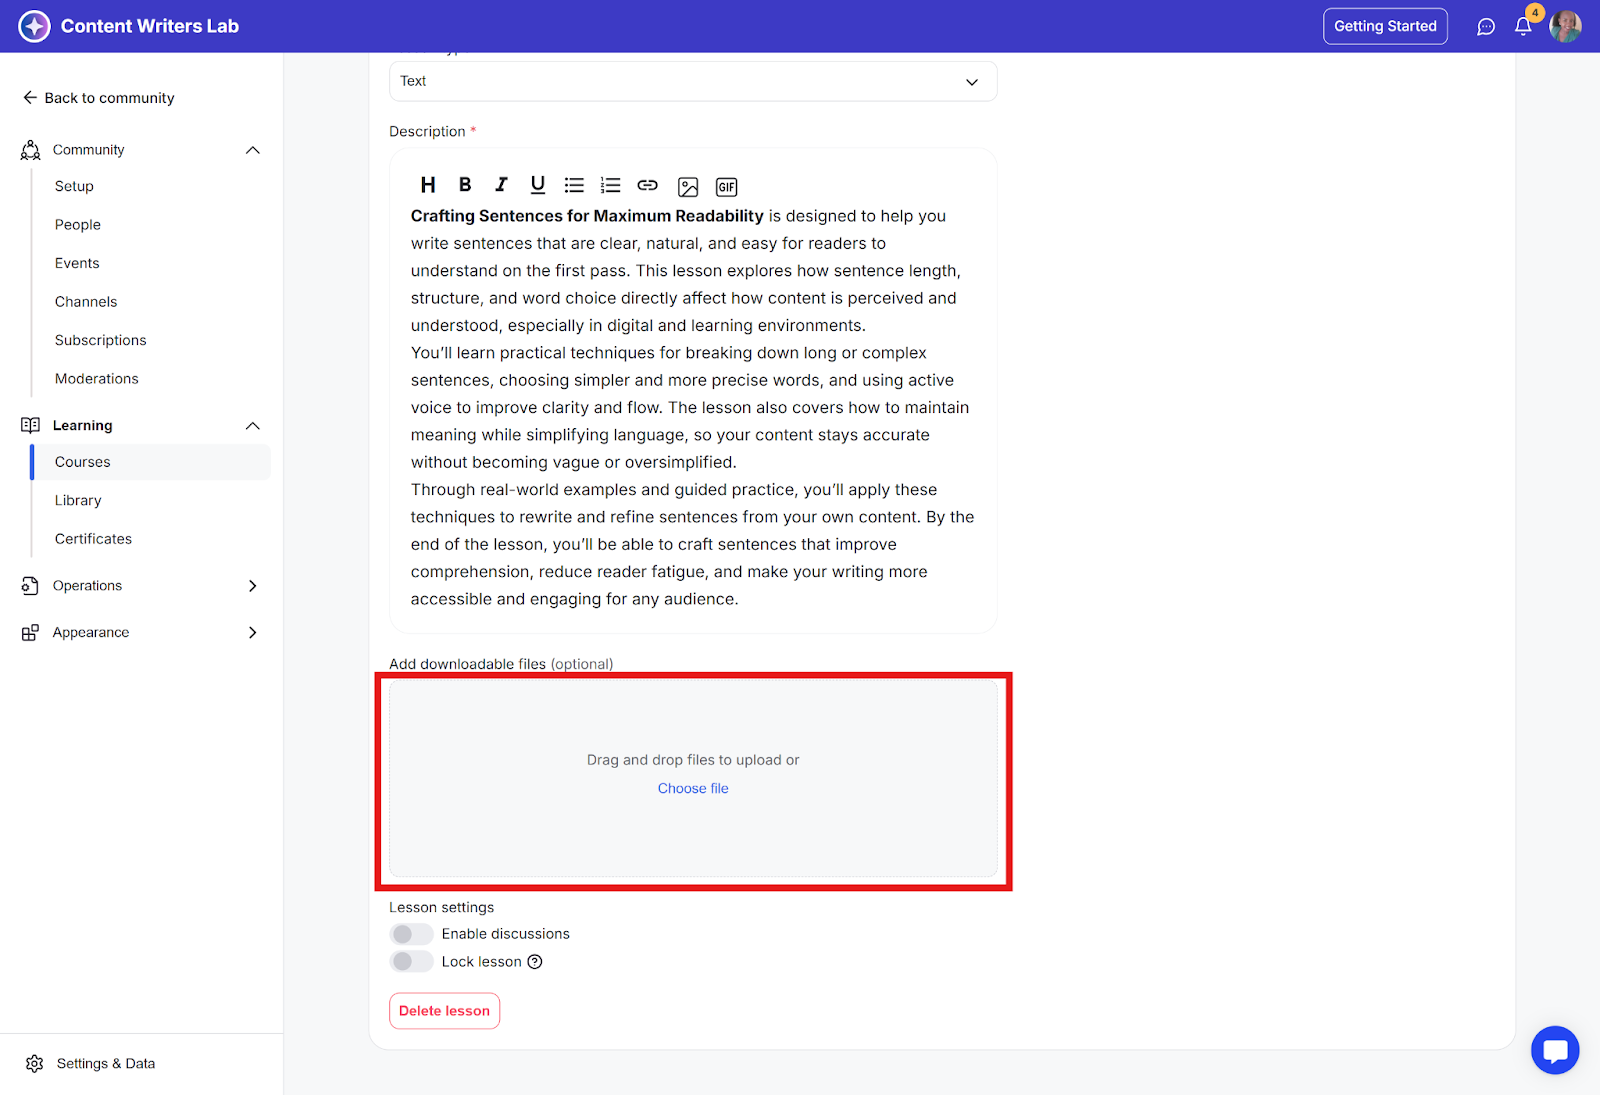
Task: Open the Text lesson type dropdown
Action: (x=693, y=81)
